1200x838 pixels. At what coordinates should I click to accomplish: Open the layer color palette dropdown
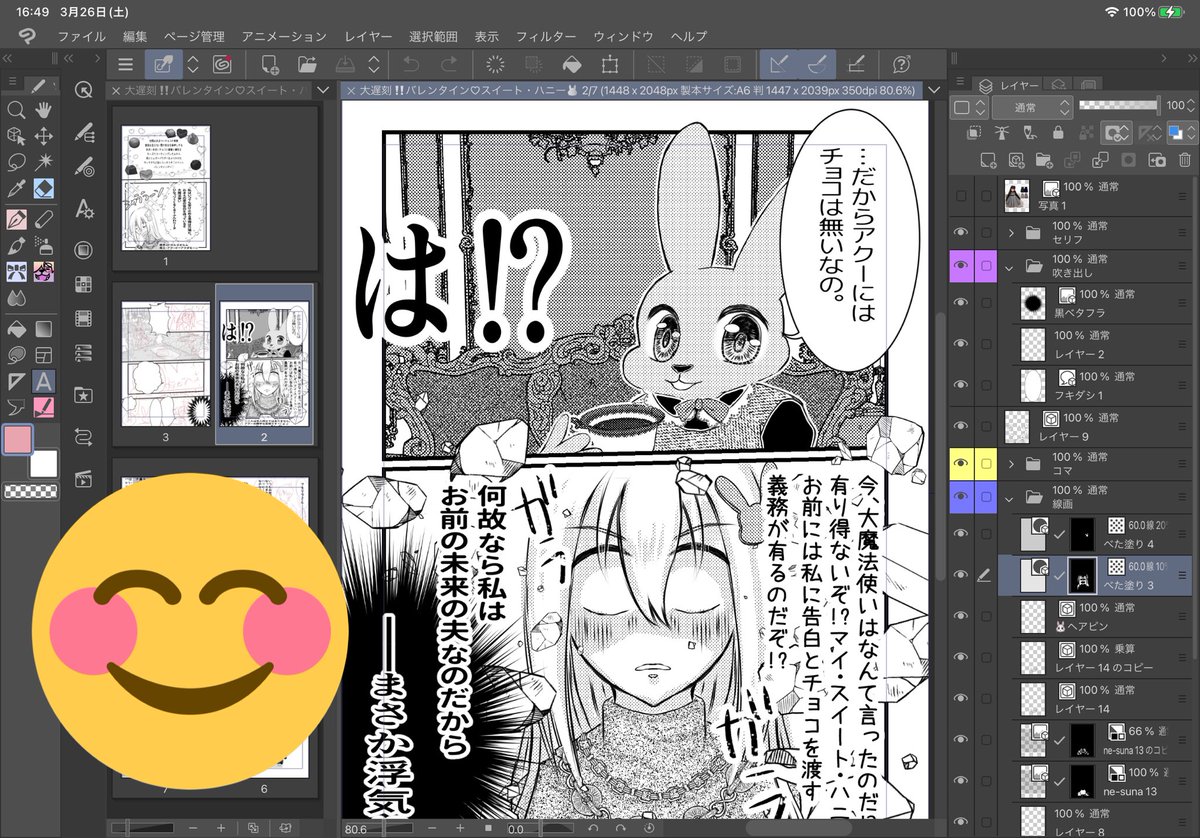[970, 107]
